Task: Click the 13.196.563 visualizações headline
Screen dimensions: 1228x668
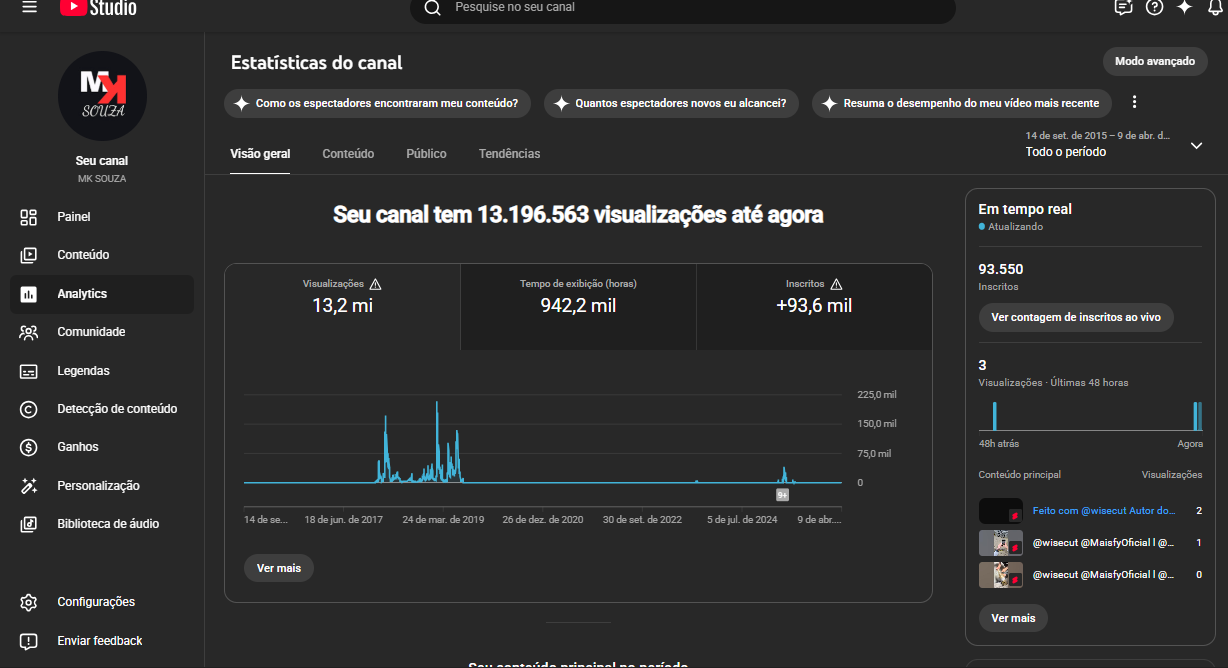Action: (x=578, y=215)
